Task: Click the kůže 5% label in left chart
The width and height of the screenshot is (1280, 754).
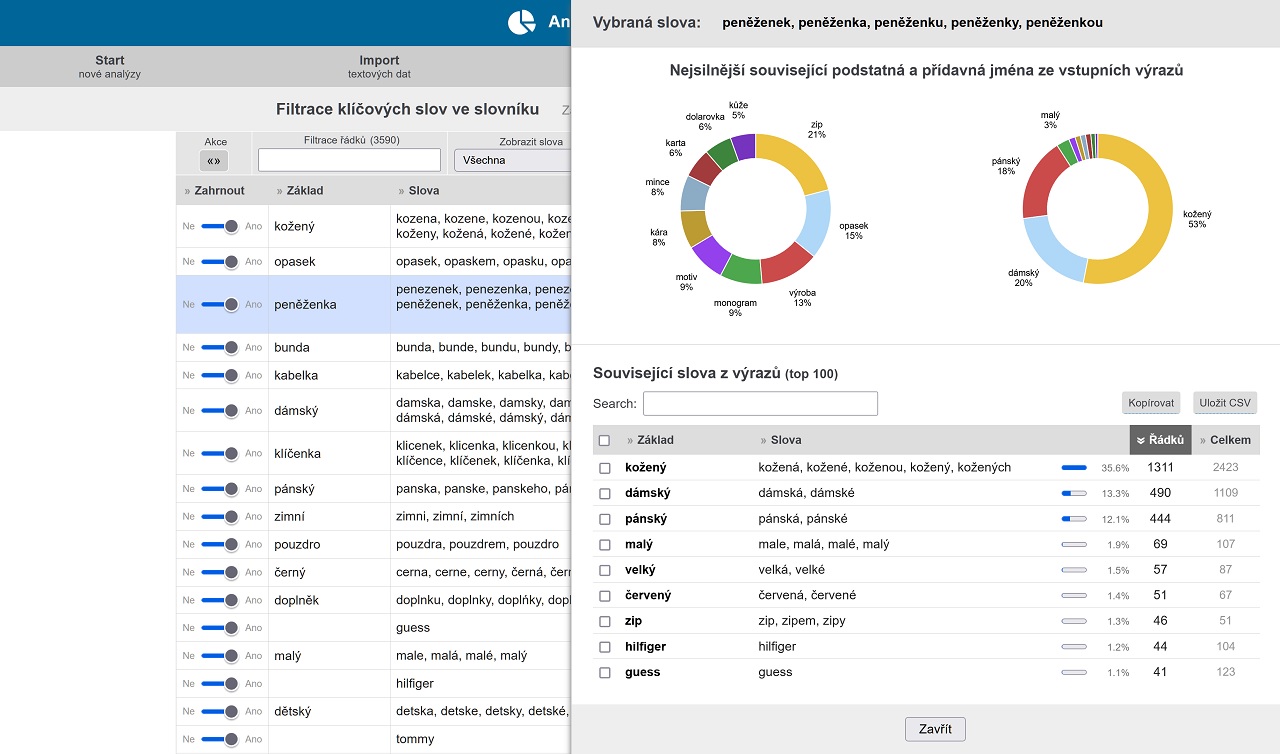Action: [x=738, y=109]
